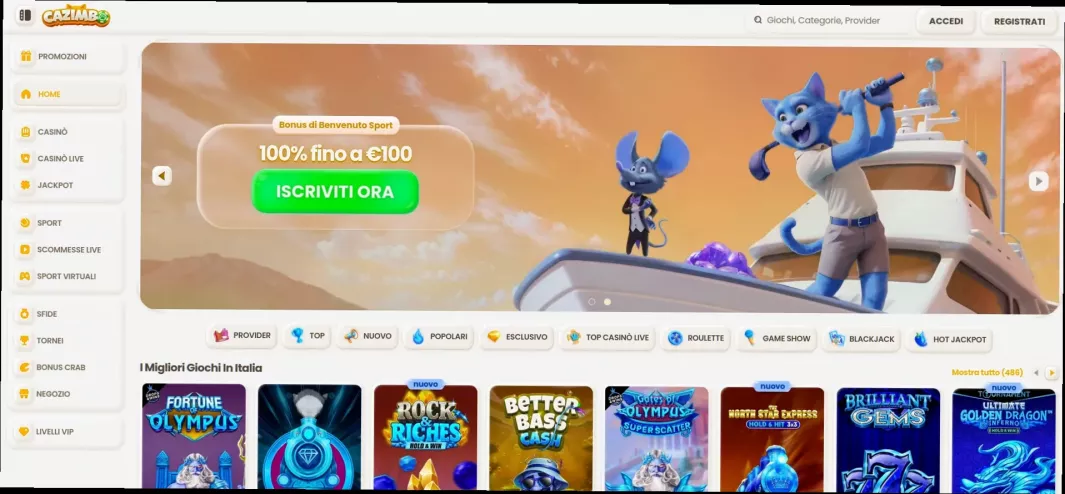1065x494 pixels.
Task: Open Promozioni gift icon in sidebar
Action: [26, 56]
